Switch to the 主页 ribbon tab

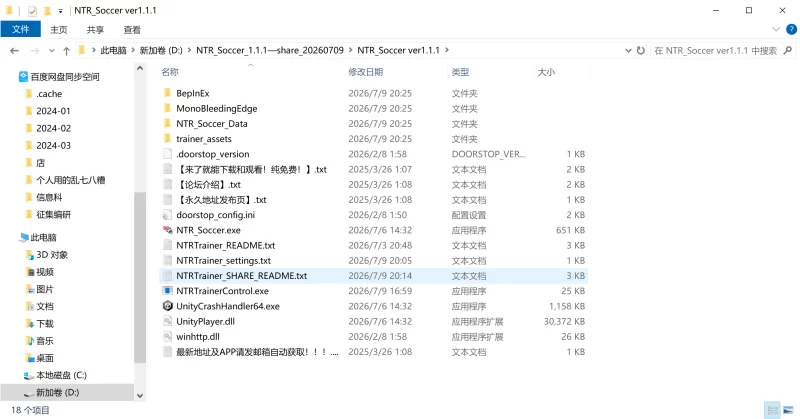tap(59, 30)
